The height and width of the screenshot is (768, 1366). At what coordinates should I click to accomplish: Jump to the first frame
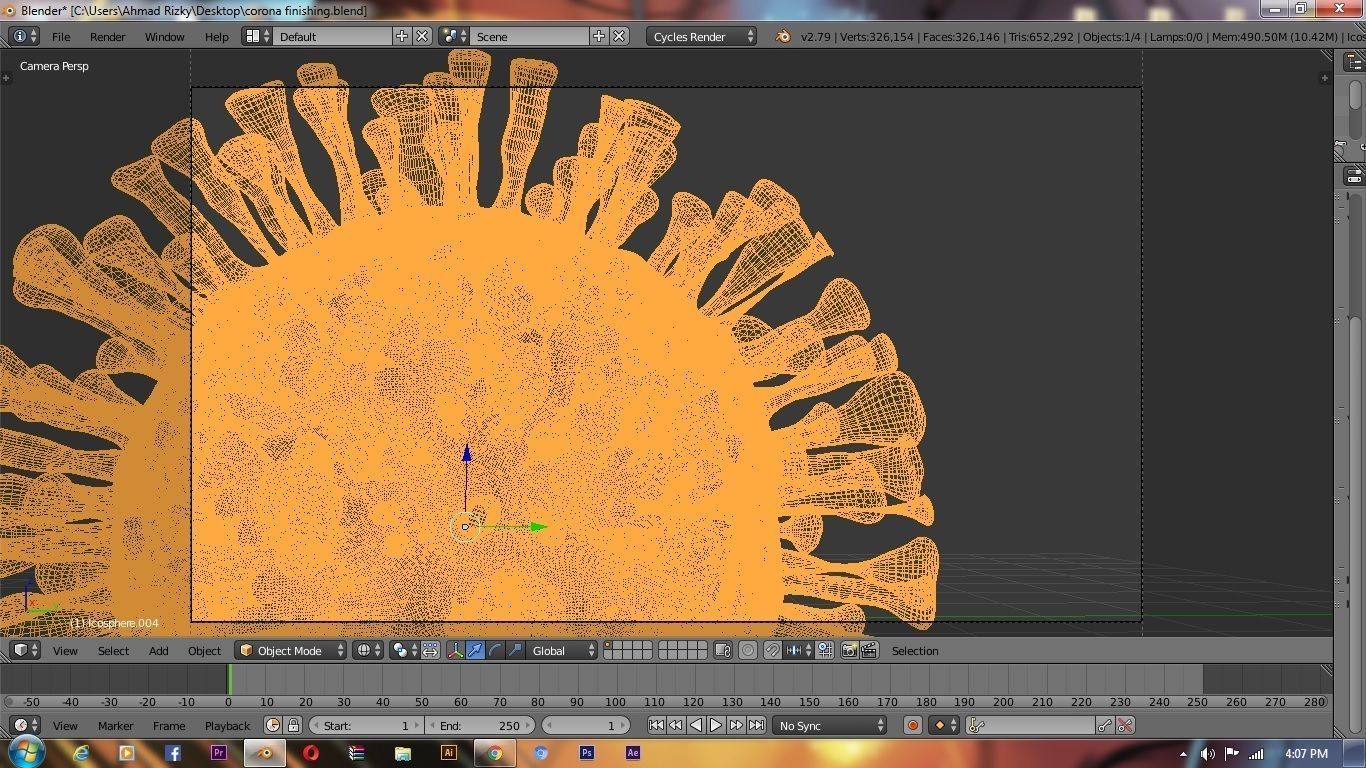tap(656, 725)
